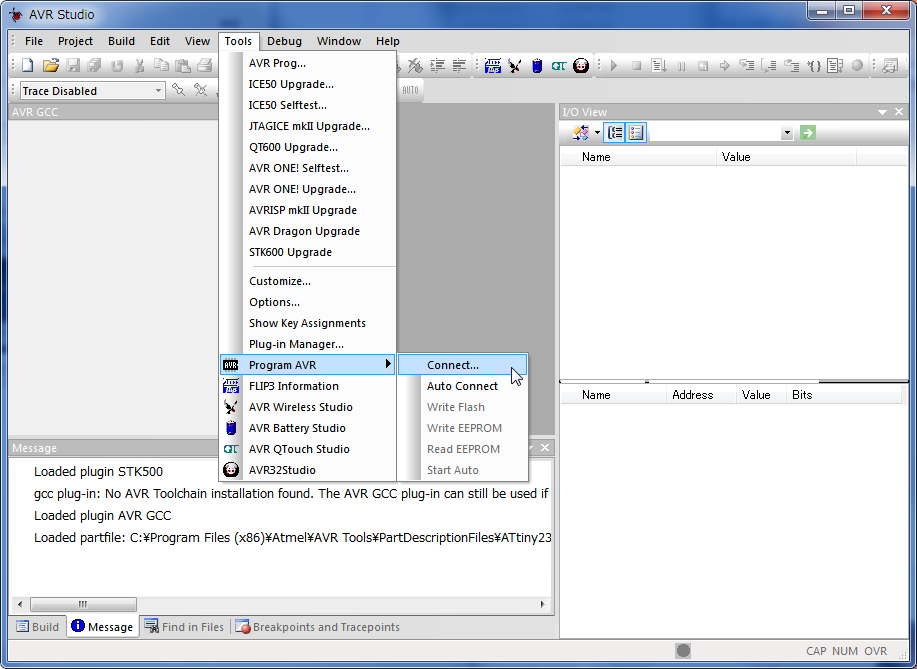Click the AVR Wireless Studio toolbar icon
The height and width of the screenshot is (669, 917).
[x=515, y=65]
